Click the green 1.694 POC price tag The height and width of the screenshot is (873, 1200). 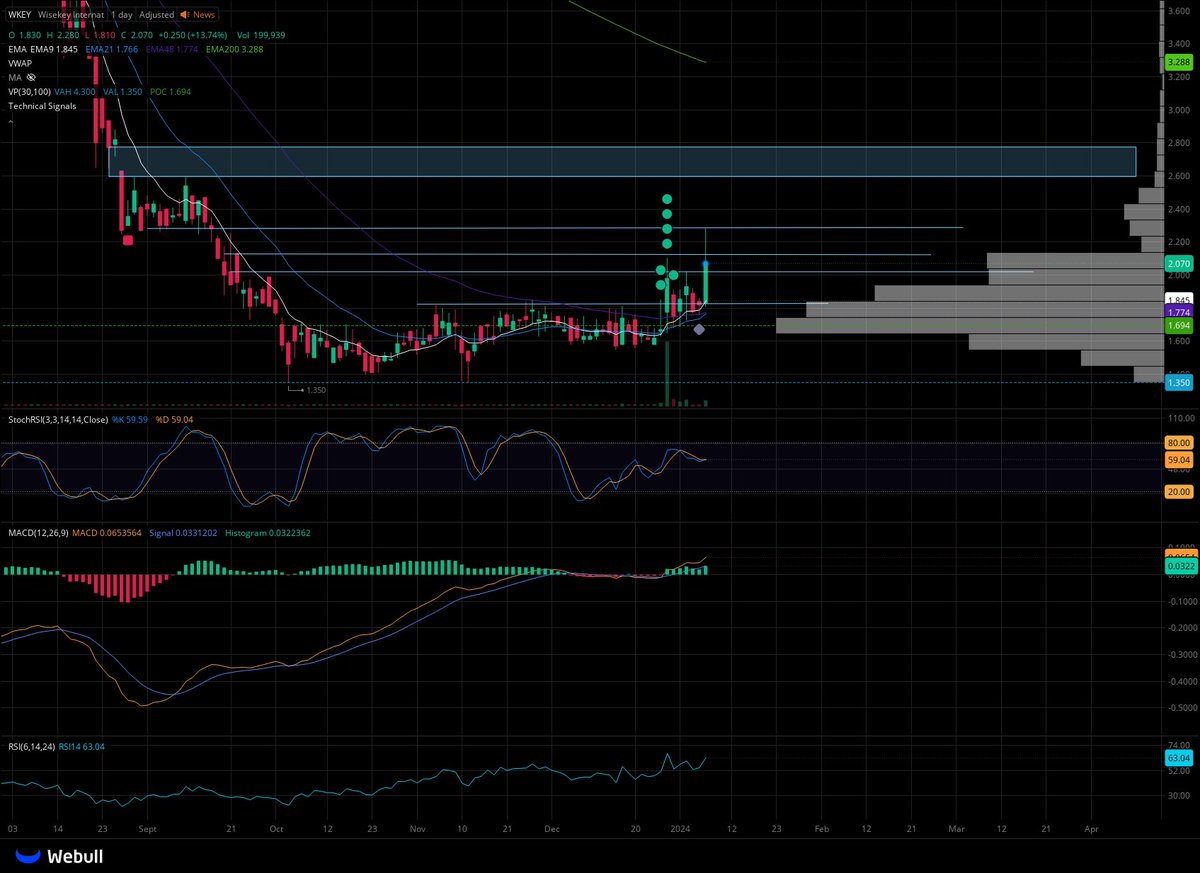click(1177, 326)
